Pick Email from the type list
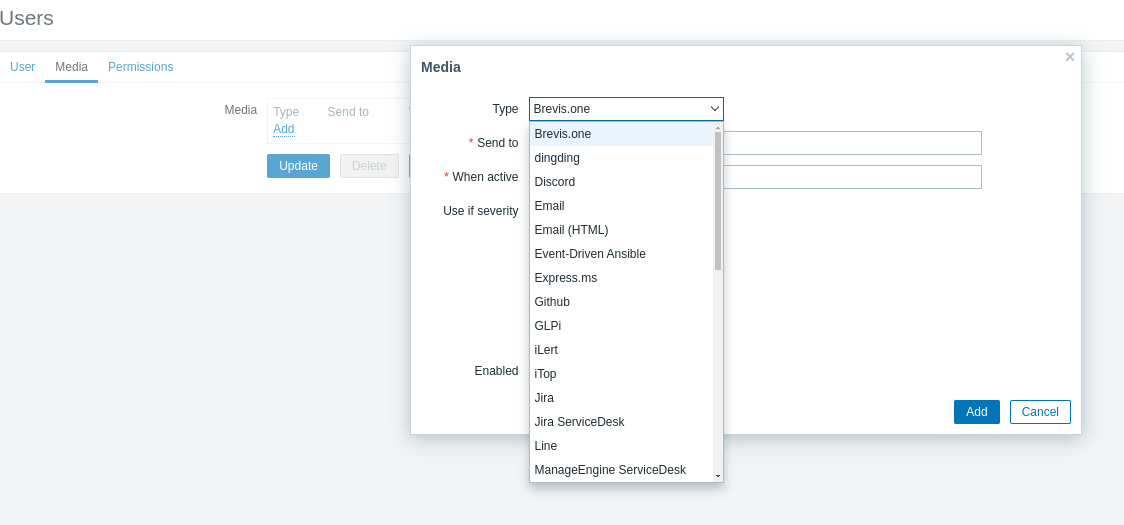 coord(621,206)
